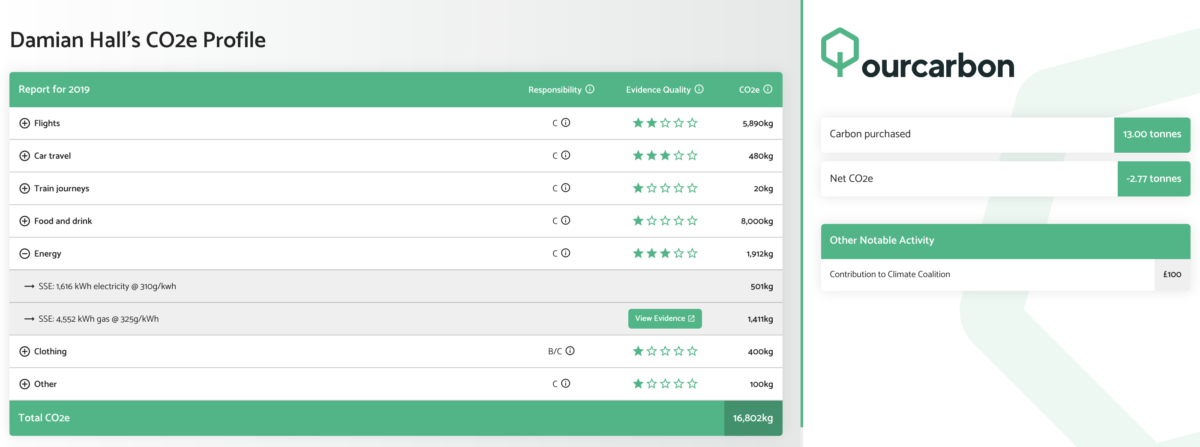
Task: Expand the Car travel category
Action: point(25,156)
